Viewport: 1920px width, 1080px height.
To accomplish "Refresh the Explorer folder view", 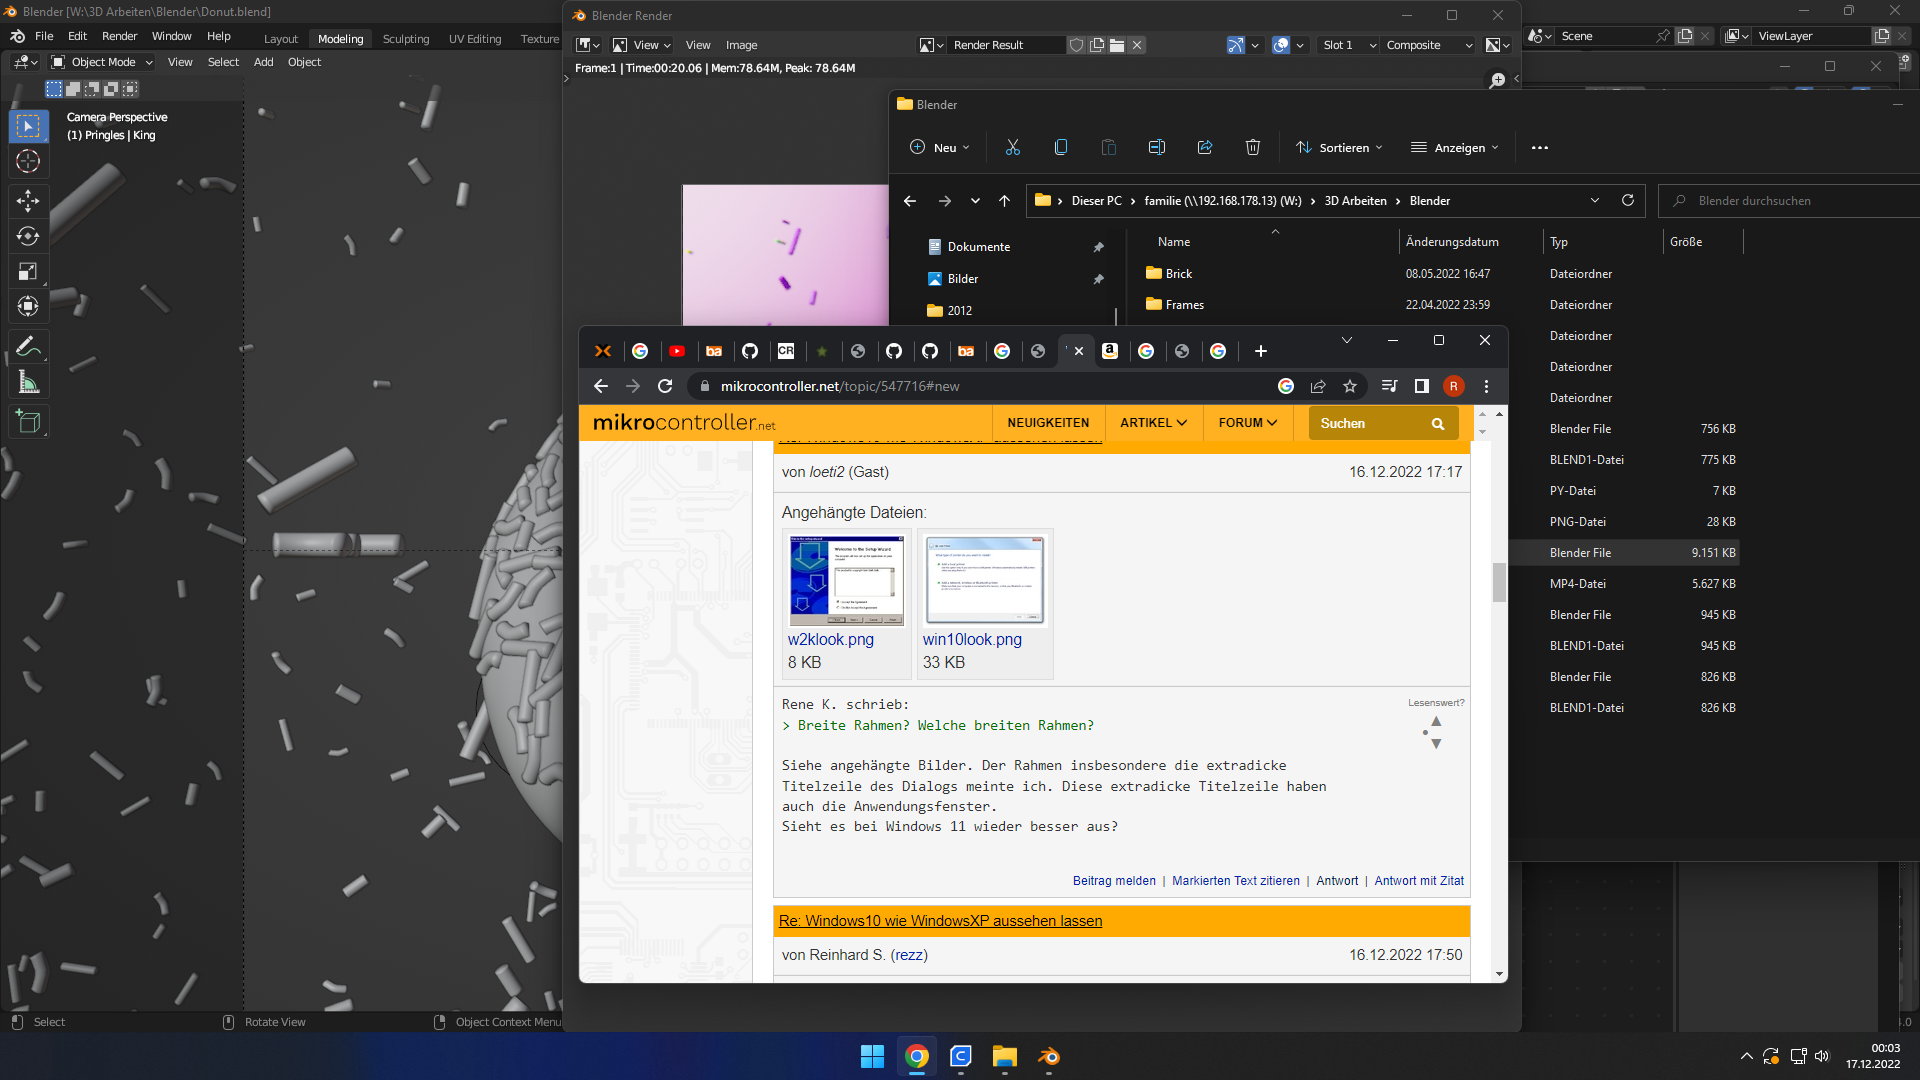I will (1628, 200).
